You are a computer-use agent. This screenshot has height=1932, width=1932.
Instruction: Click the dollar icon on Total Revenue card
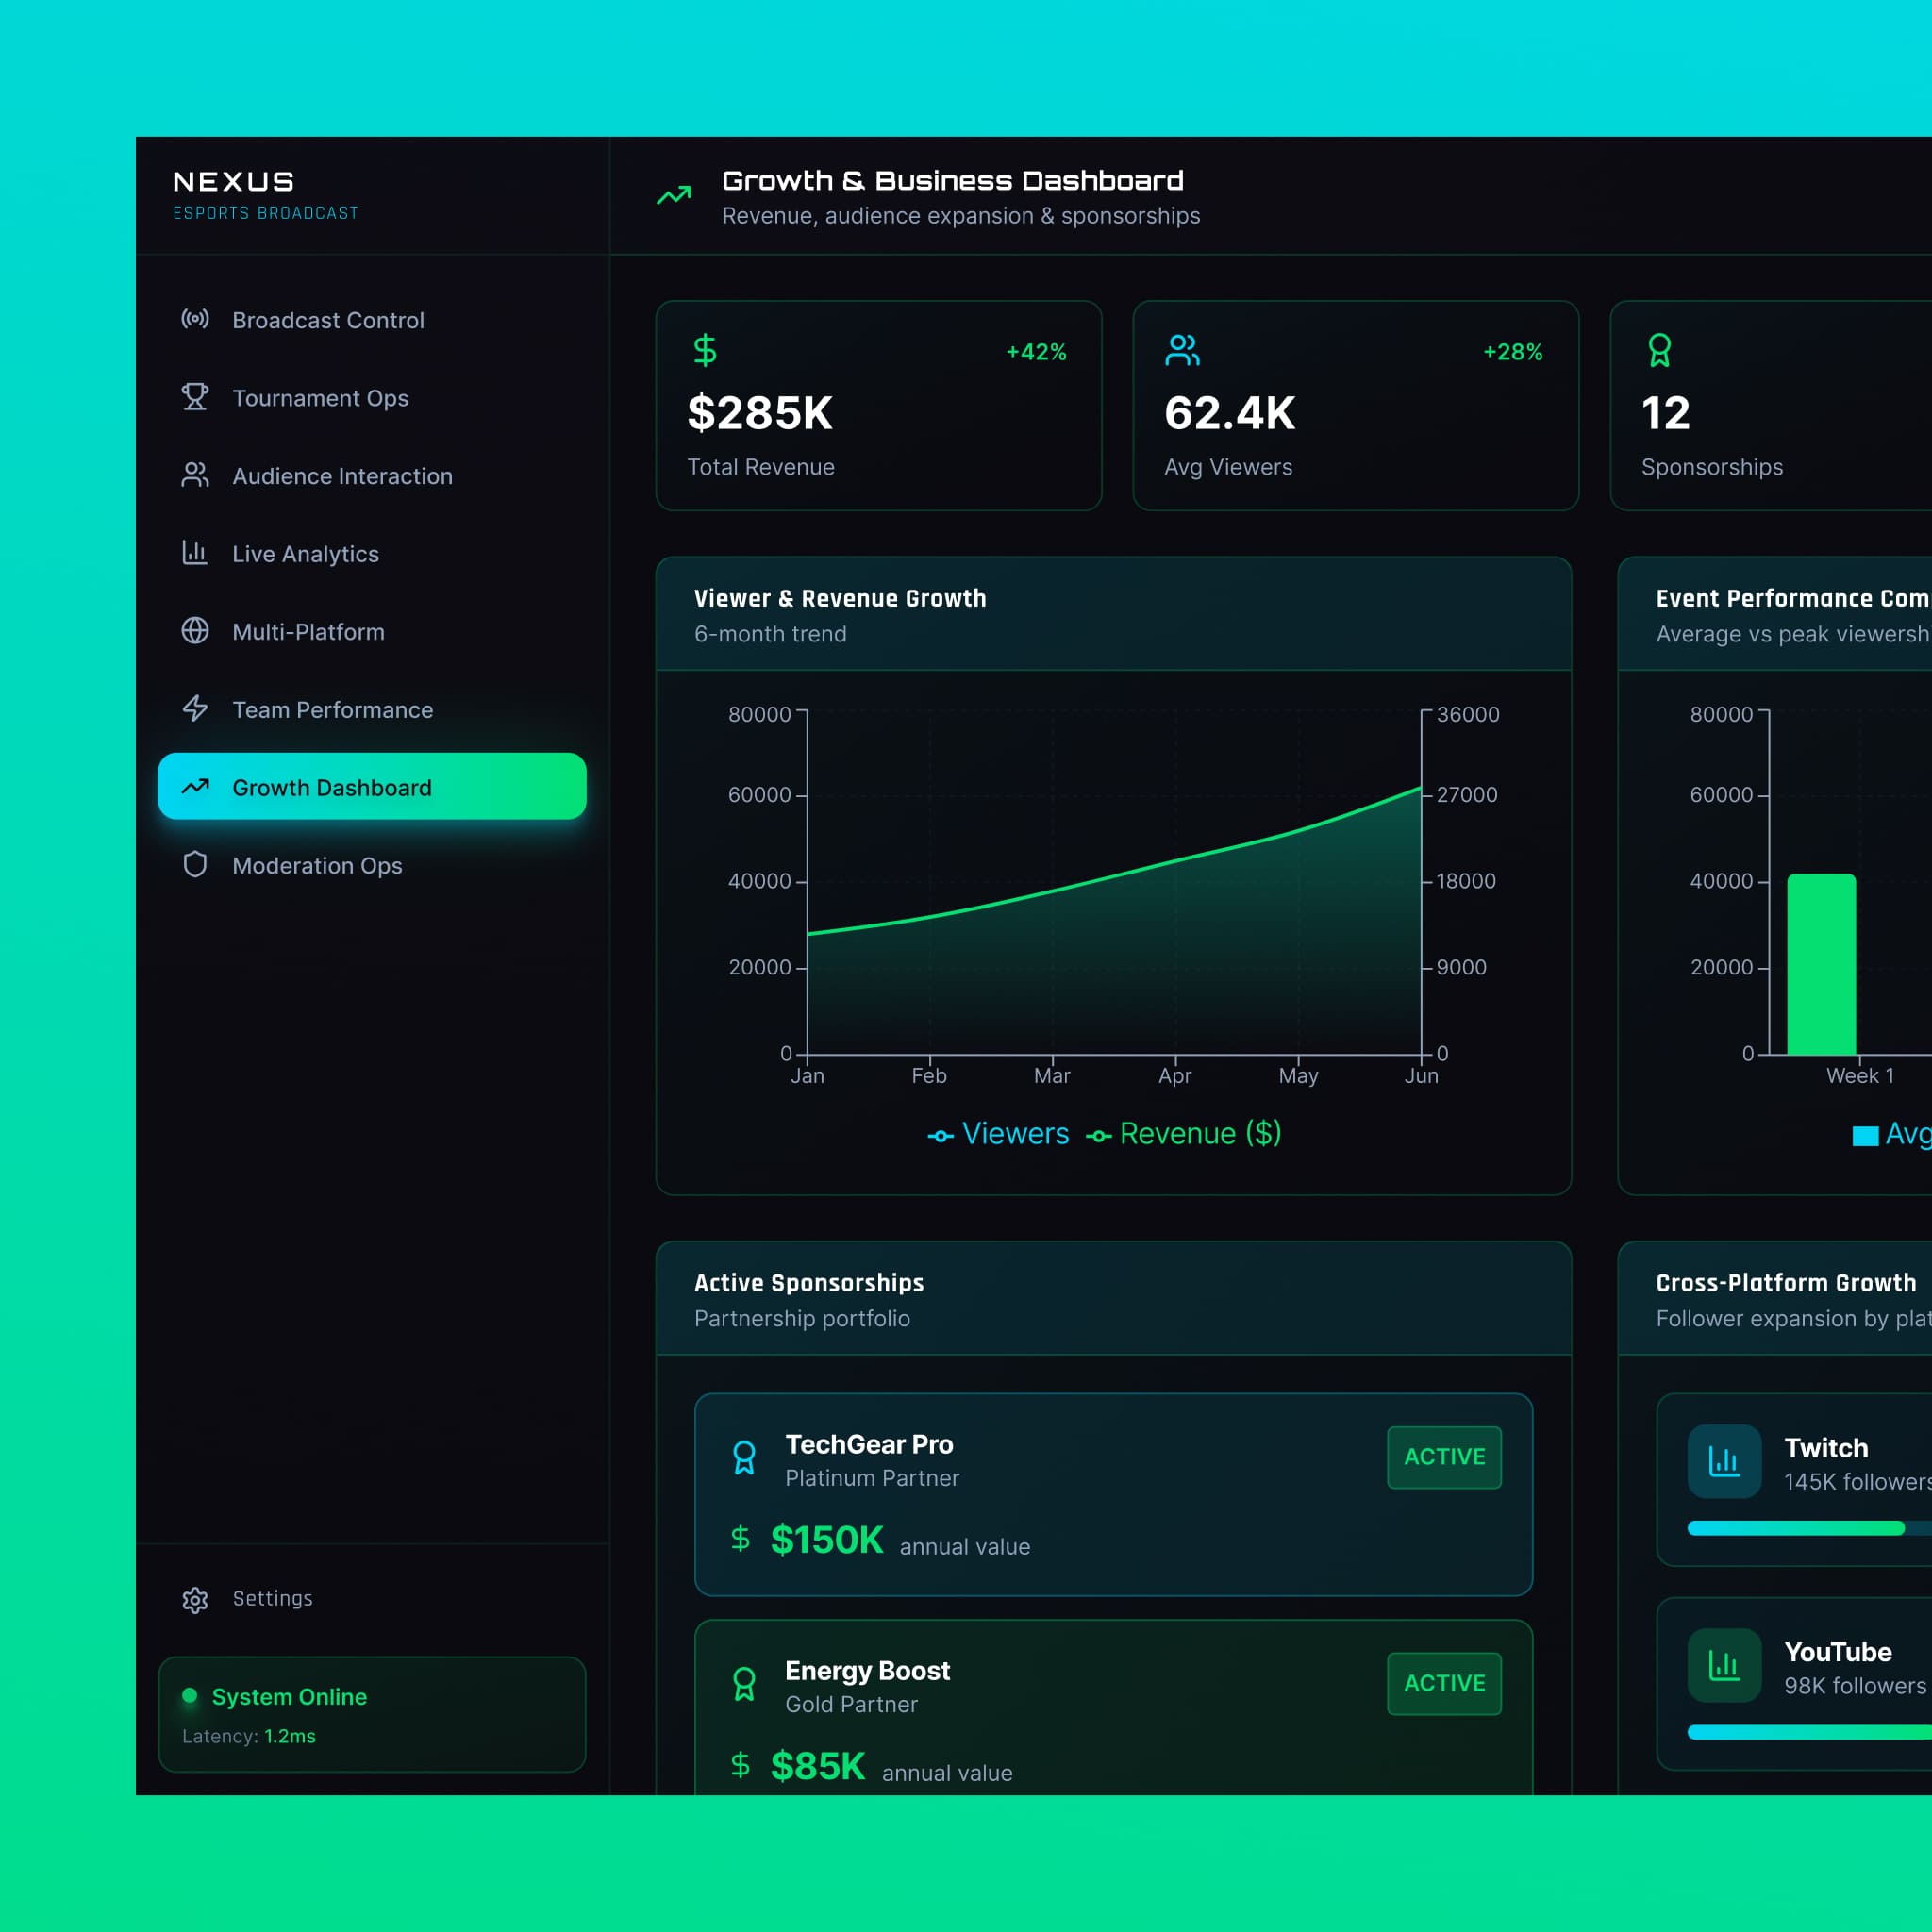705,350
